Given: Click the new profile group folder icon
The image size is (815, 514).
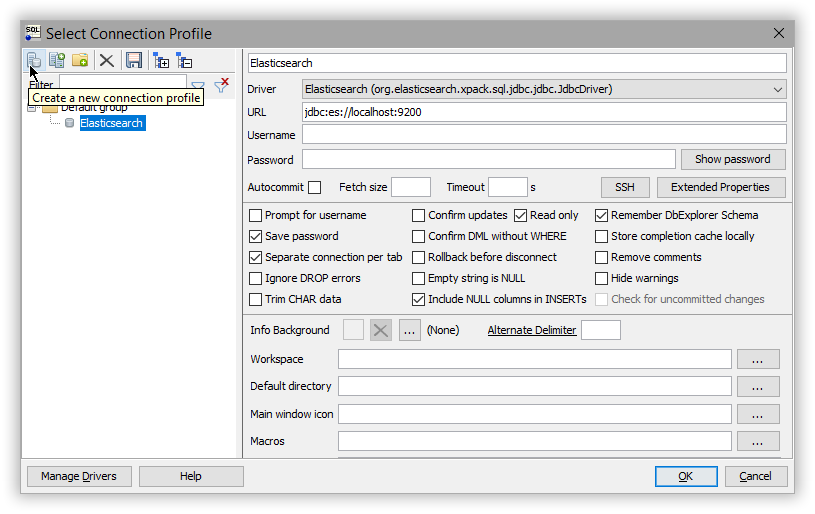Looking at the screenshot, I should click(x=80, y=60).
